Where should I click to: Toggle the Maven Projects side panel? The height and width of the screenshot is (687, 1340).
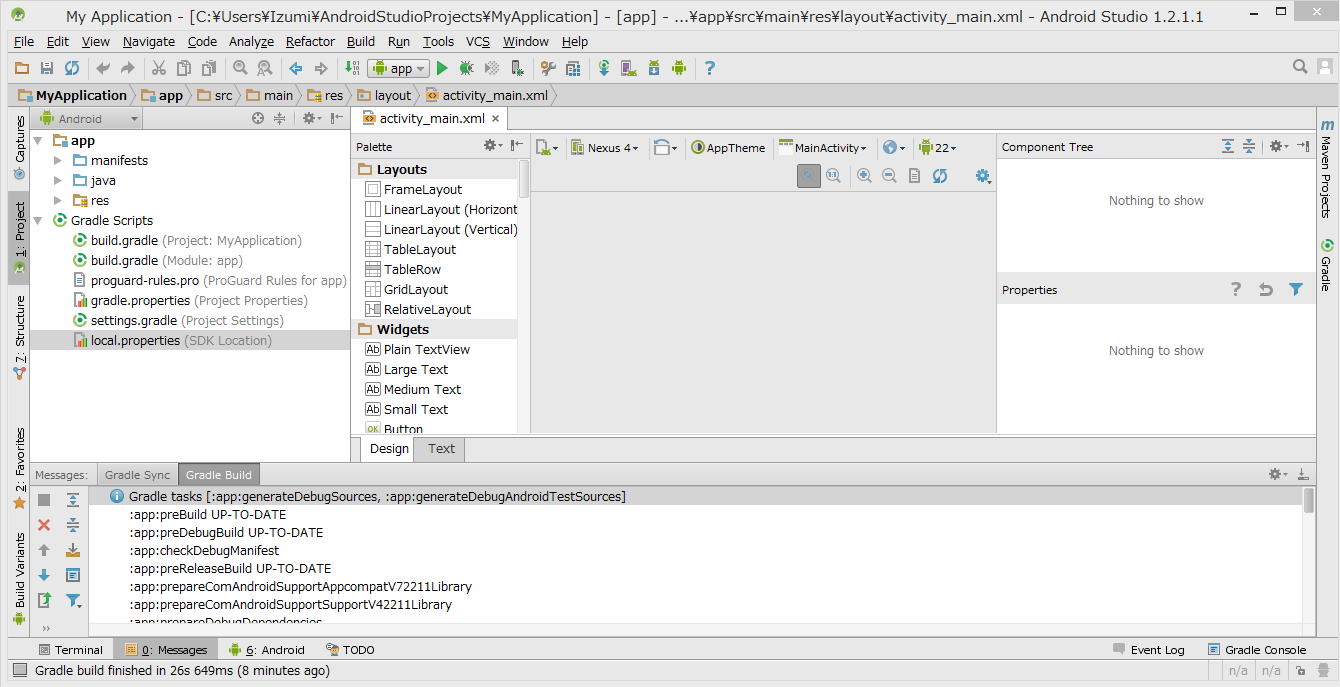[1327, 168]
